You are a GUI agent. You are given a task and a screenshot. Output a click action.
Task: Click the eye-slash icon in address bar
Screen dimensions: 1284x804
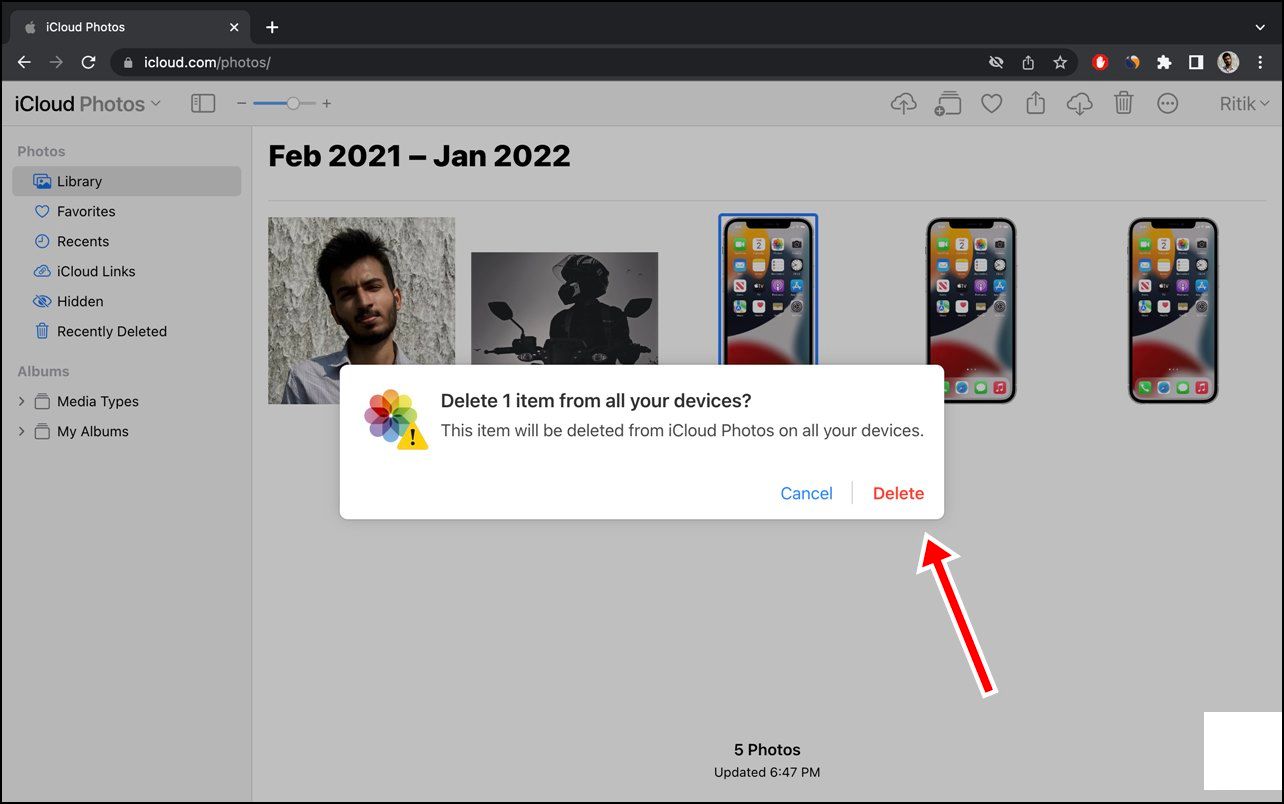[x=996, y=62]
